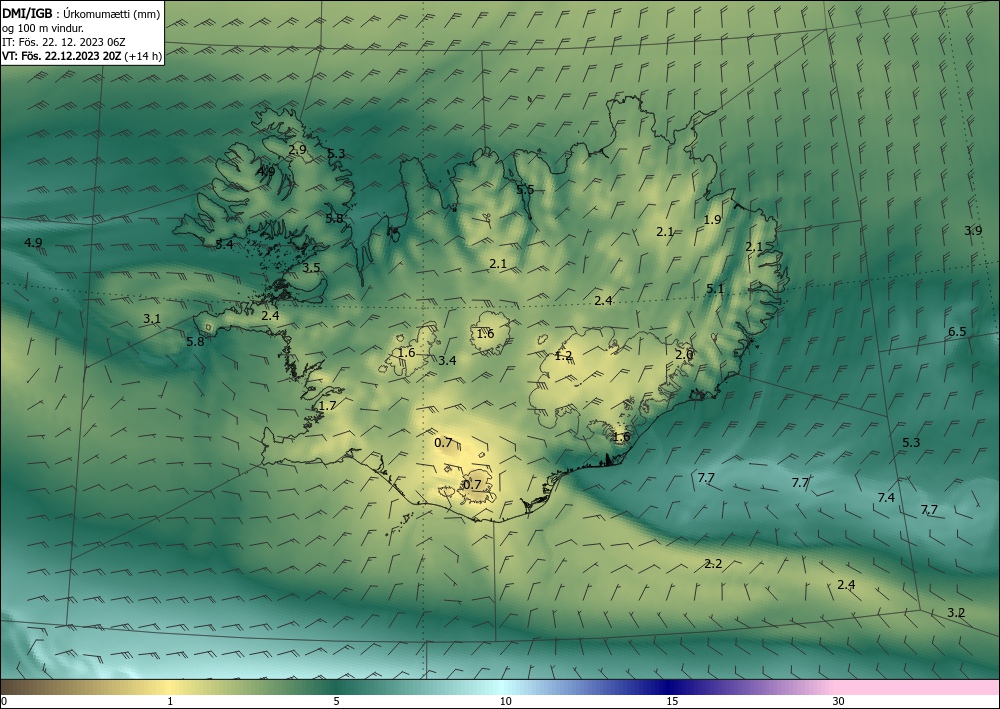Select the 'VT: Fös. 22.12.2023 20Z (+14 h)' line
The image size is (1000, 709).
(82, 56)
